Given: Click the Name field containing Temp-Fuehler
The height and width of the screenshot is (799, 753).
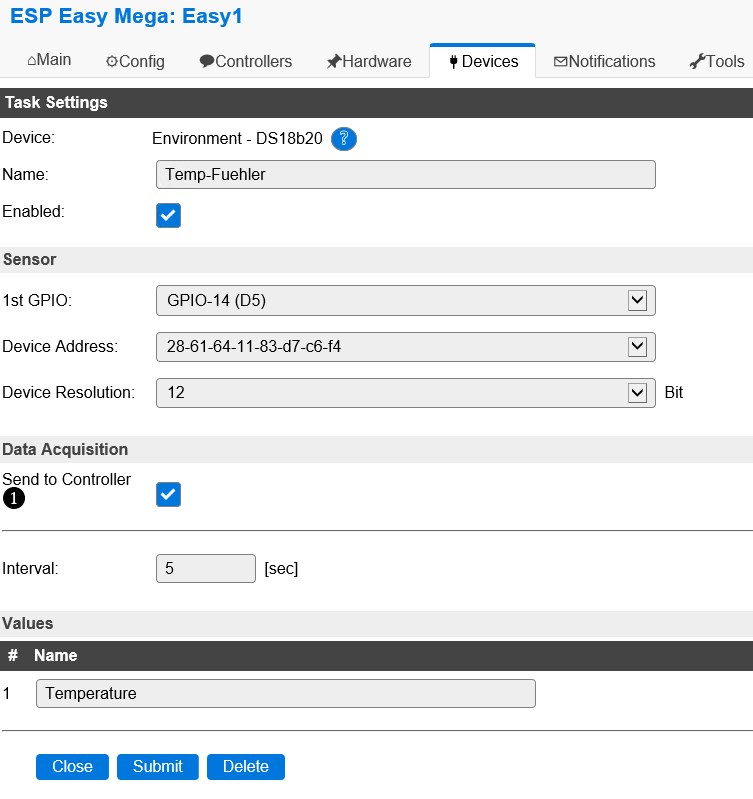Looking at the screenshot, I should (x=405, y=174).
